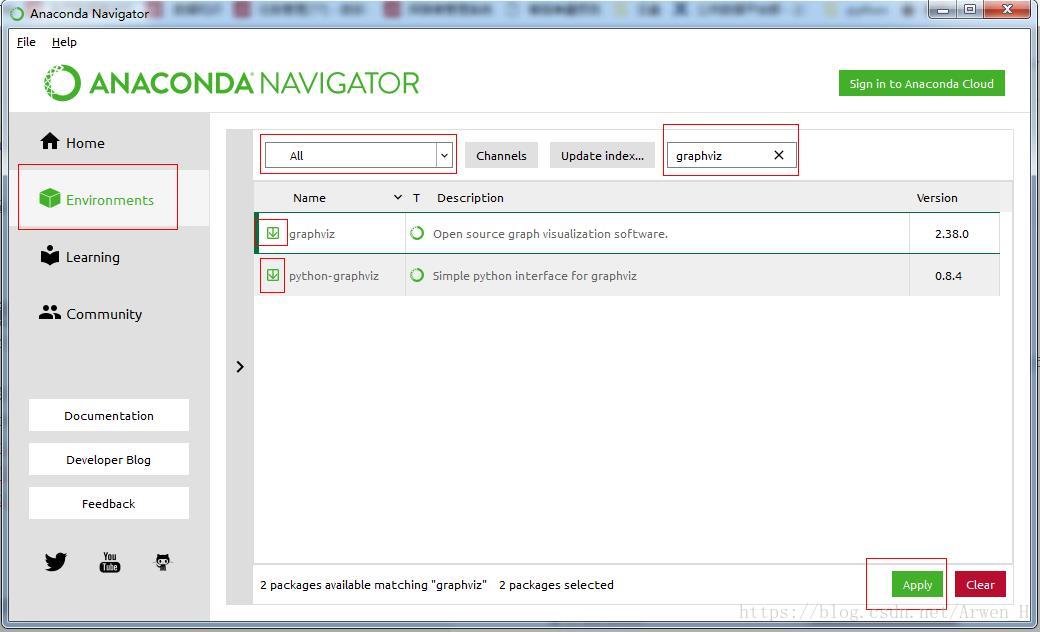
Task: Click the package filter dropdown arrow
Action: [444, 155]
